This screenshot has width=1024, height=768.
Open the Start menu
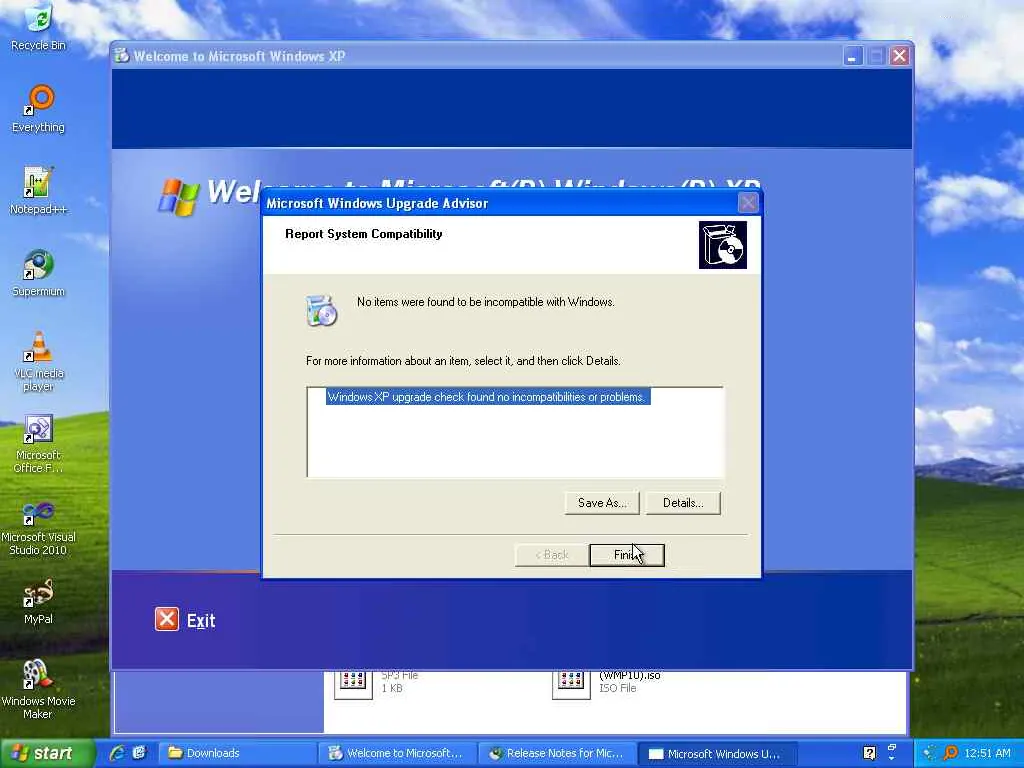pyautogui.click(x=48, y=753)
